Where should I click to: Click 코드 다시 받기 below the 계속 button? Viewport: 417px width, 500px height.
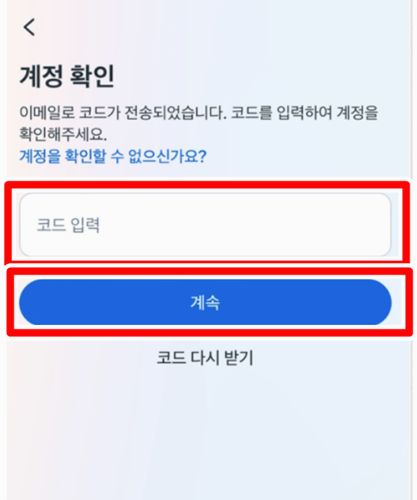[205, 358]
